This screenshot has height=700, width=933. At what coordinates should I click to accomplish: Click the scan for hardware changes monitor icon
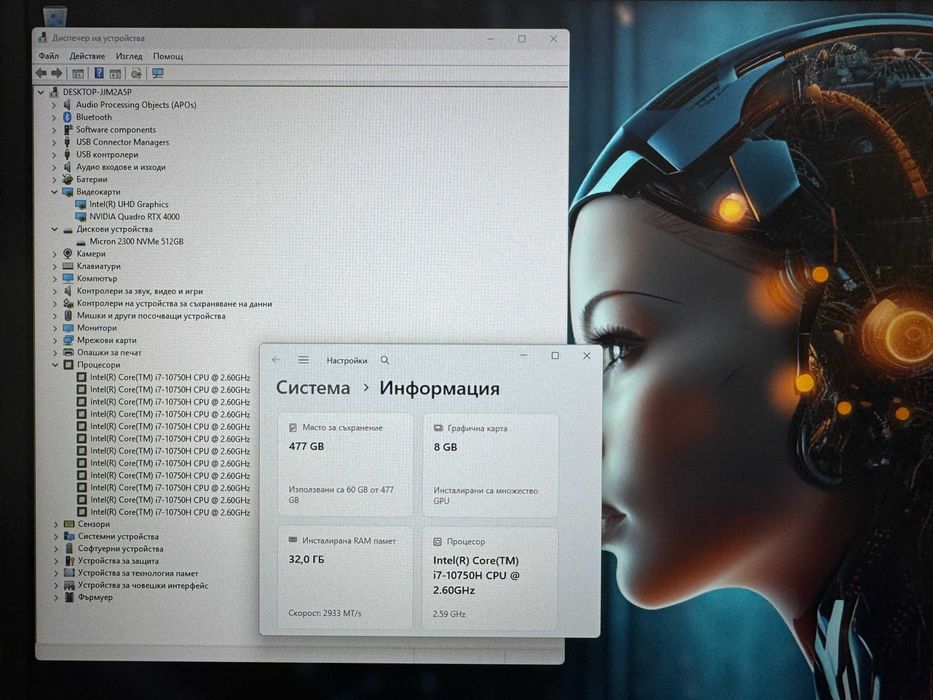pyautogui.click(x=158, y=73)
